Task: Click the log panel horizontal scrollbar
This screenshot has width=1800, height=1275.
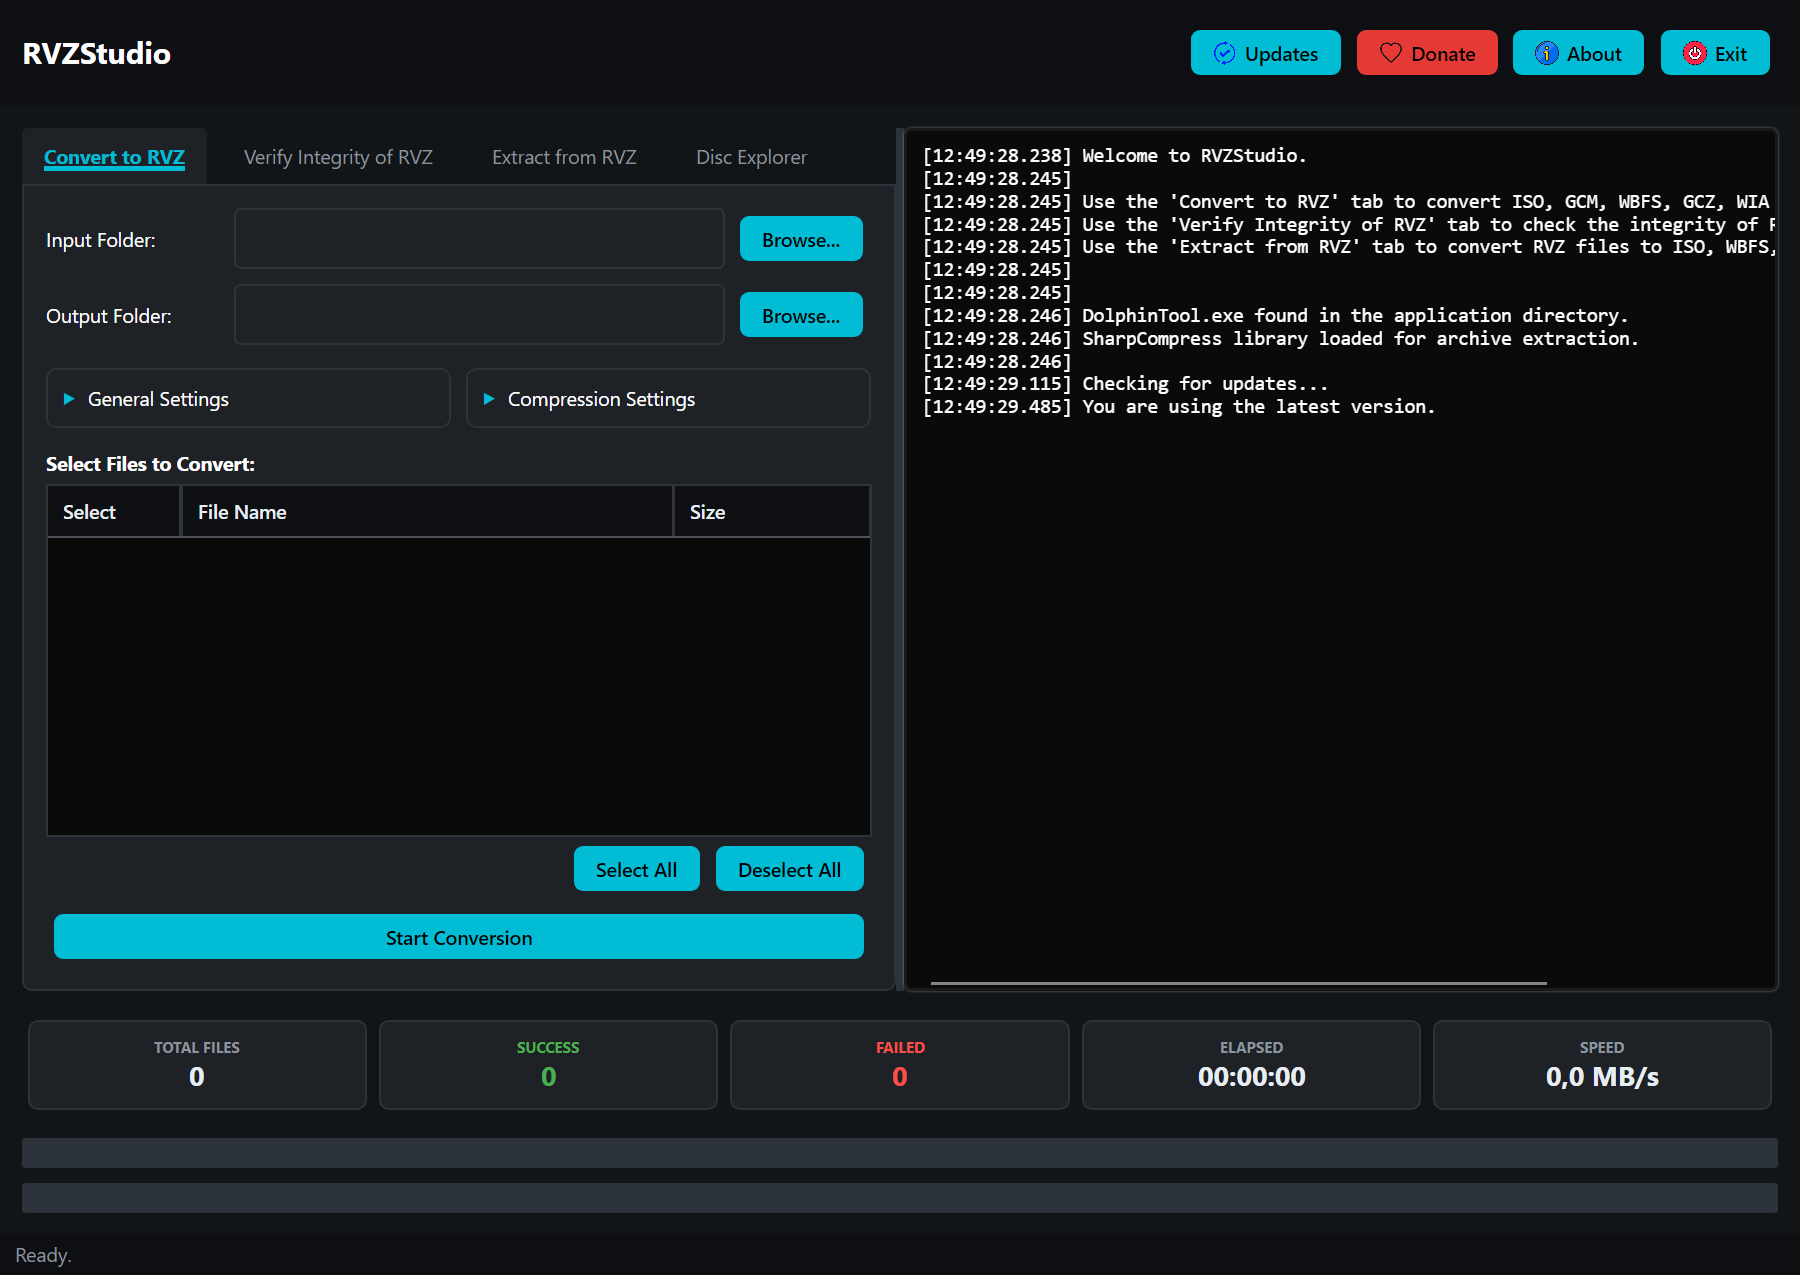Action: (1238, 983)
